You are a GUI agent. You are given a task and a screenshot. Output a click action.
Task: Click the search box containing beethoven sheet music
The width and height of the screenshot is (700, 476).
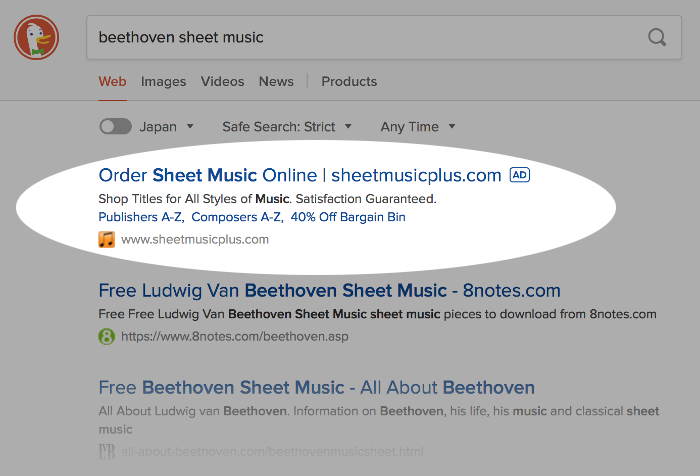(x=384, y=38)
